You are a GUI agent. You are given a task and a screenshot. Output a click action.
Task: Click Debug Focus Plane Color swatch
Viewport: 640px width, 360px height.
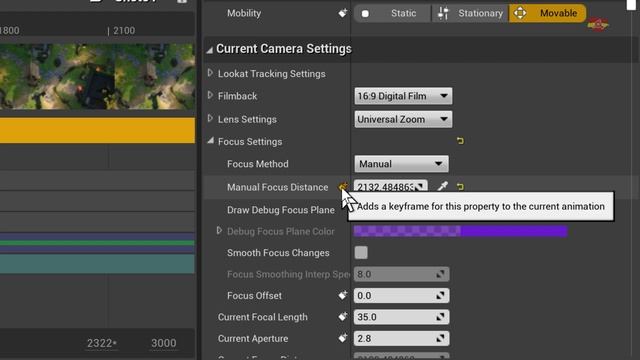tap(460, 231)
